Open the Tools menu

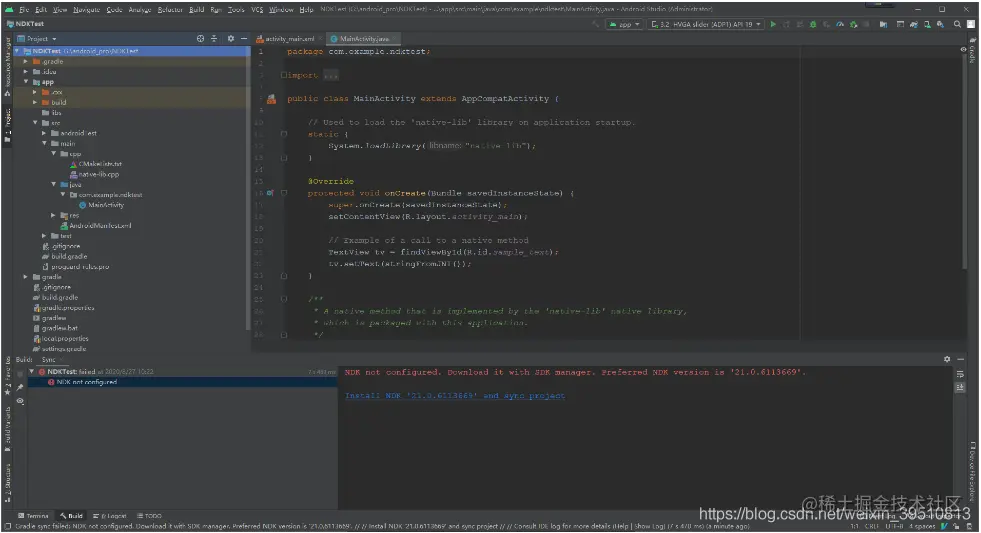tap(236, 9)
